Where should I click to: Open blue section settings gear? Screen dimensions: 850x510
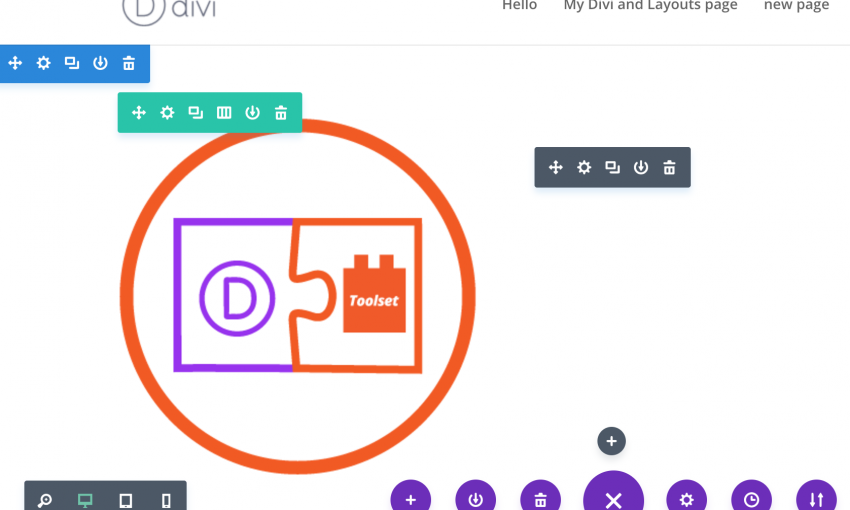(x=43, y=63)
